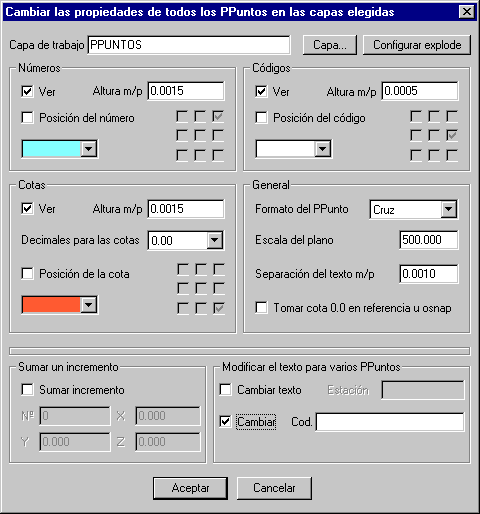The image size is (480, 514).
Task: Click the Escala del plano field
Action: pos(429,240)
